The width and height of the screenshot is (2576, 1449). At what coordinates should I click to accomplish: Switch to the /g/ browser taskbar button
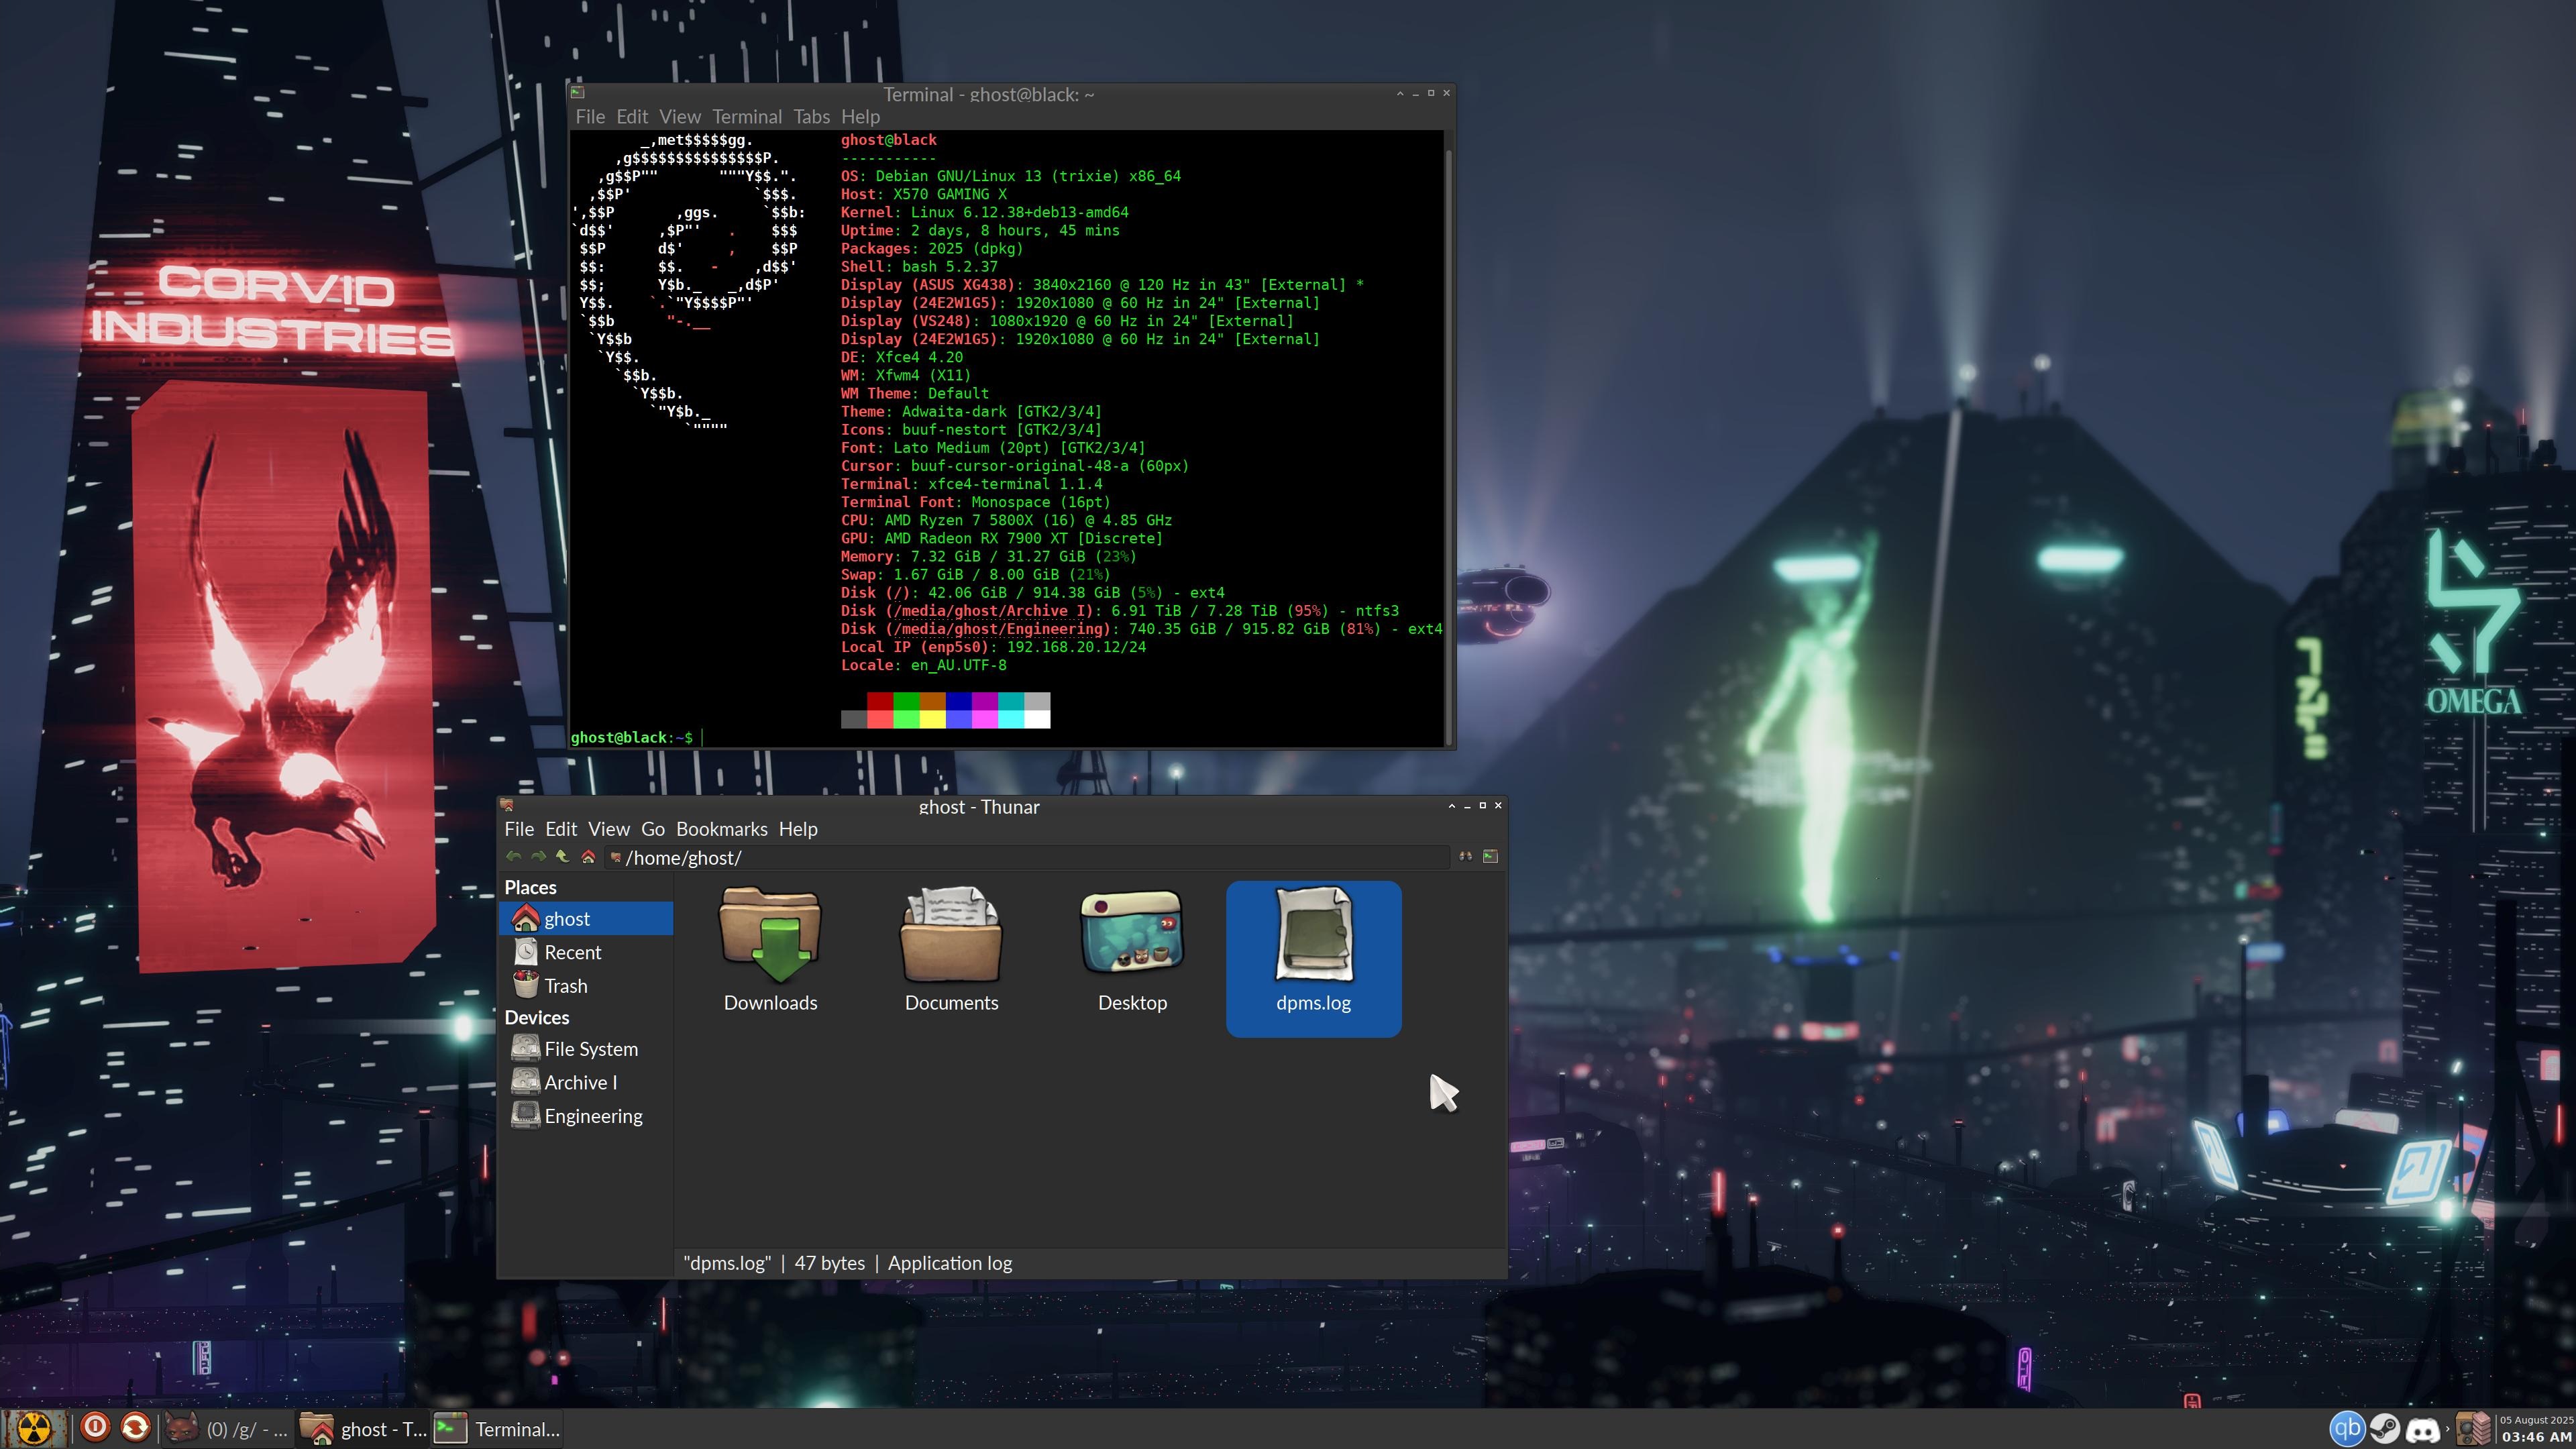pyautogui.click(x=227, y=1429)
